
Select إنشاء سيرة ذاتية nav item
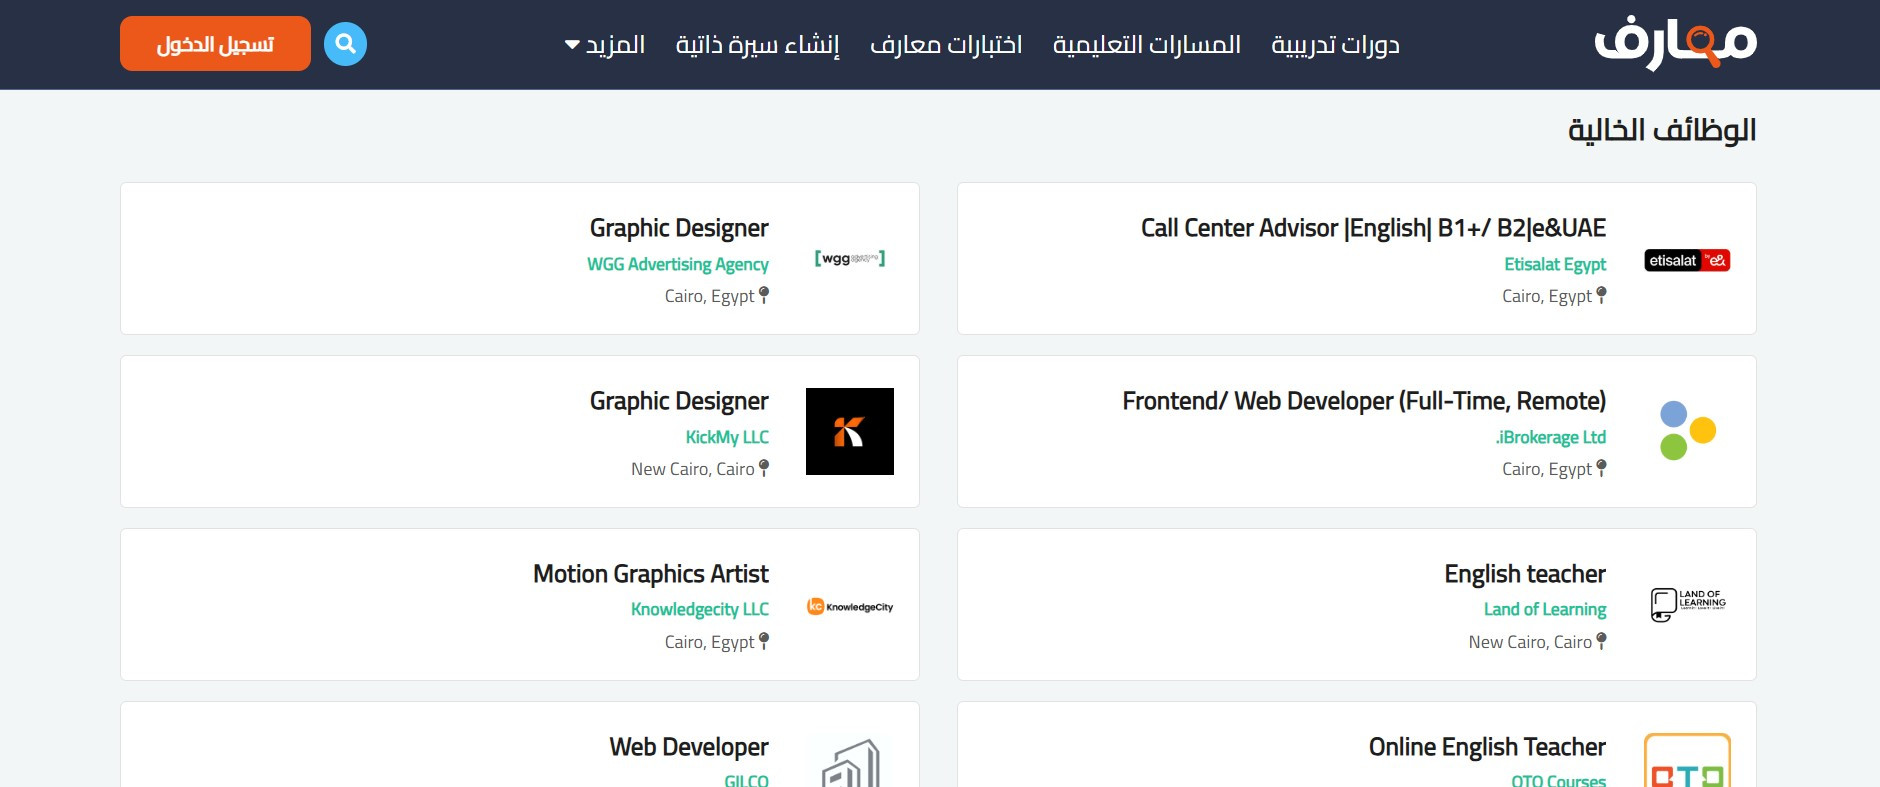point(757,45)
